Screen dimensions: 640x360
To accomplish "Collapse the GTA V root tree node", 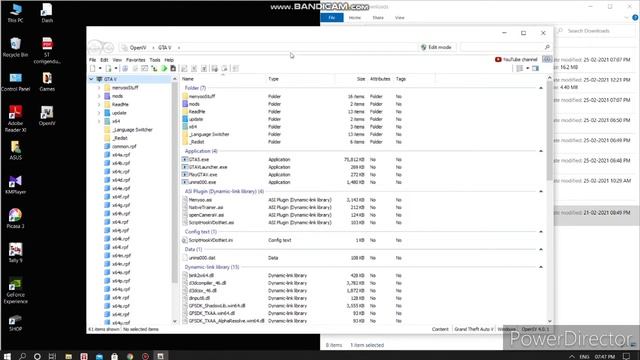I will click(91, 79).
